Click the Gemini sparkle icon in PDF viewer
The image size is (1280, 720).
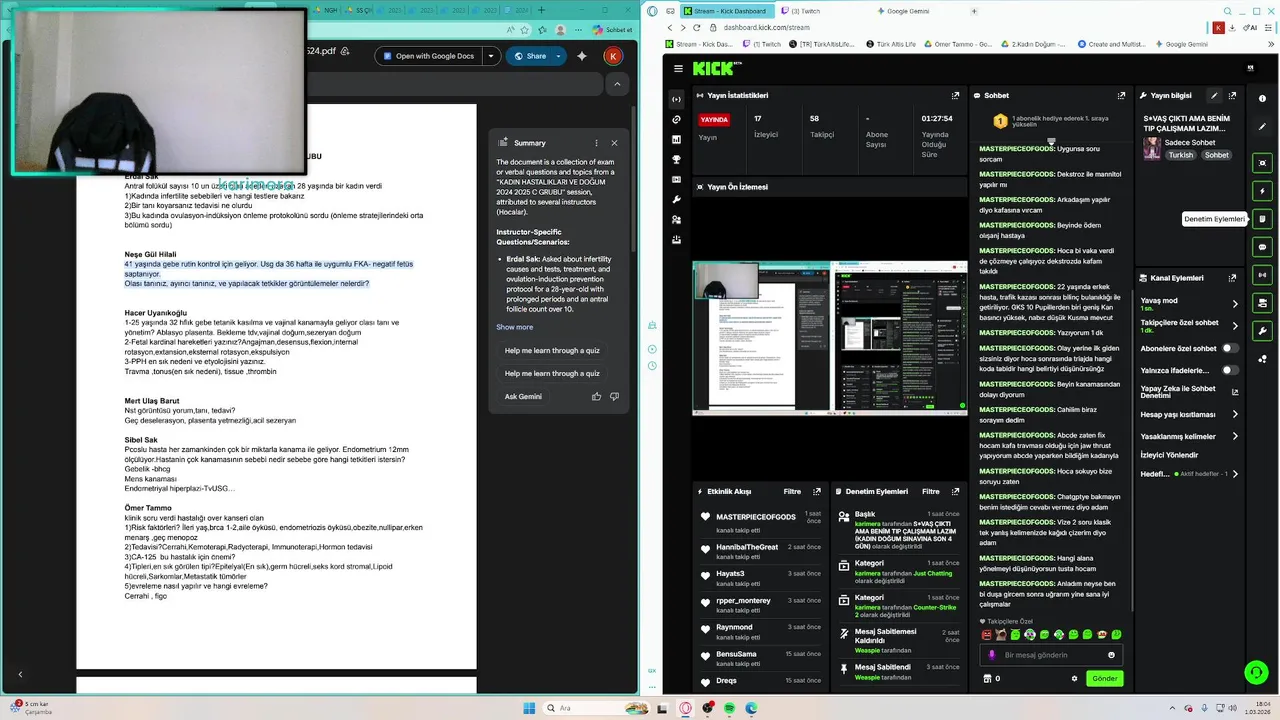pyautogui.click(x=582, y=56)
